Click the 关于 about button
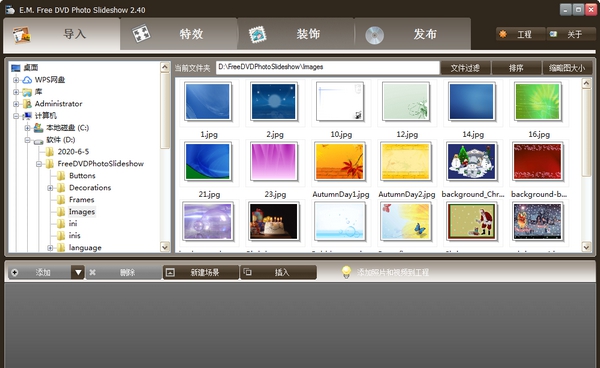This screenshot has width=600, height=368. pos(571,34)
